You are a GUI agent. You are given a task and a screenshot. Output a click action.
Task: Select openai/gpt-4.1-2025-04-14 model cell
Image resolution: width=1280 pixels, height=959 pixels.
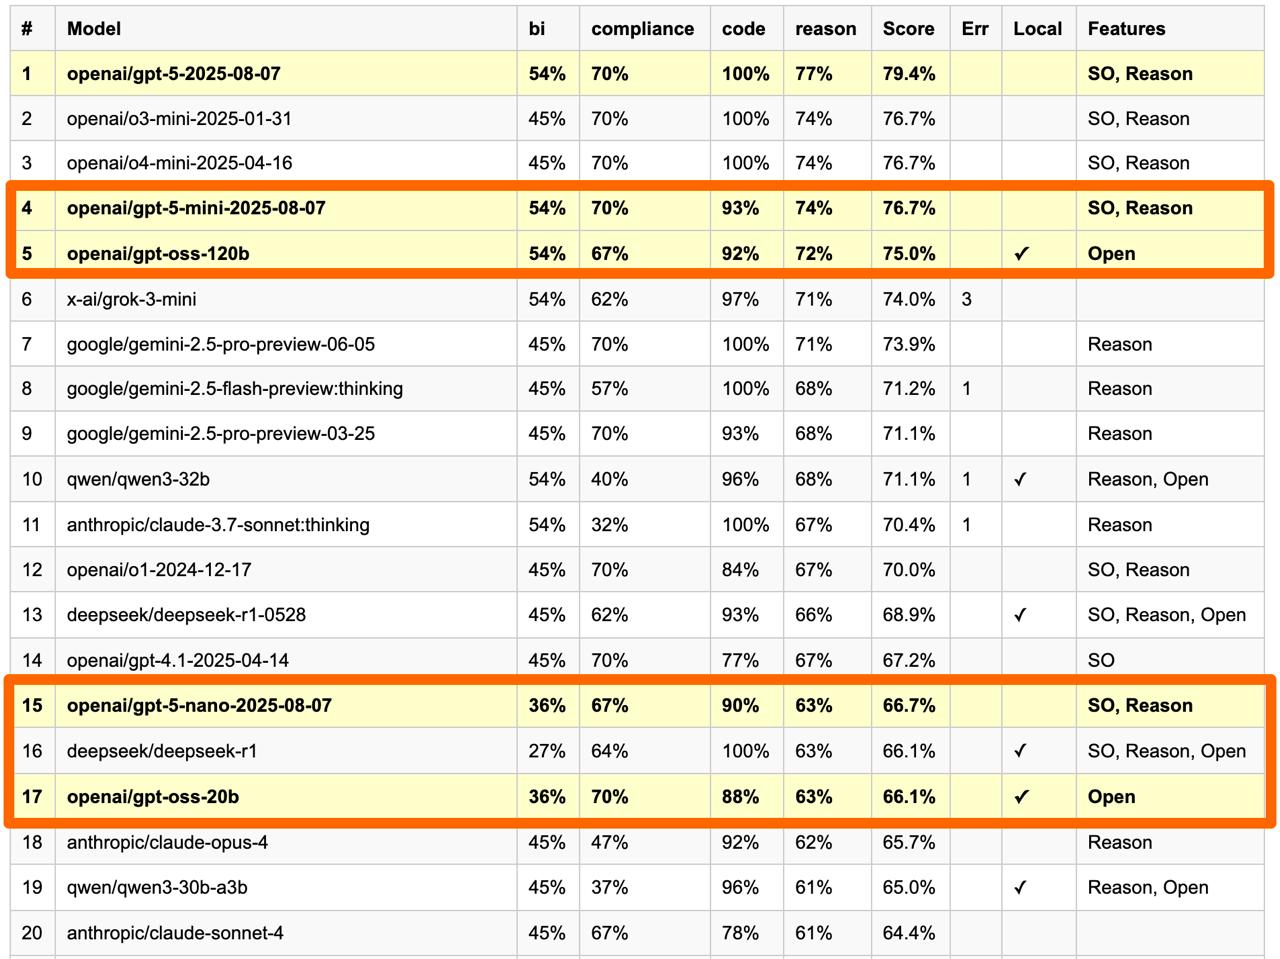(x=286, y=660)
